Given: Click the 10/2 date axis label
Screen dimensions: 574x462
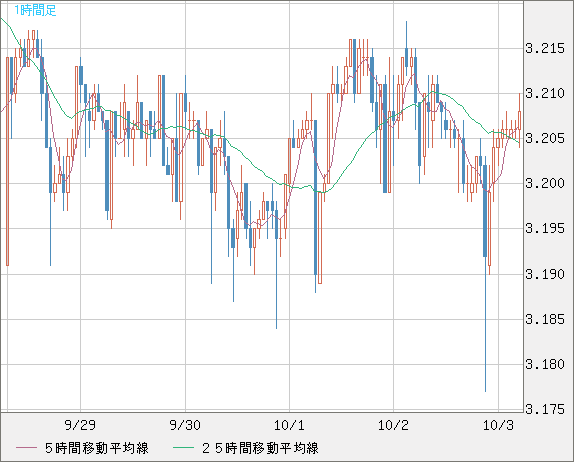Looking at the screenshot, I should click(x=394, y=425).
